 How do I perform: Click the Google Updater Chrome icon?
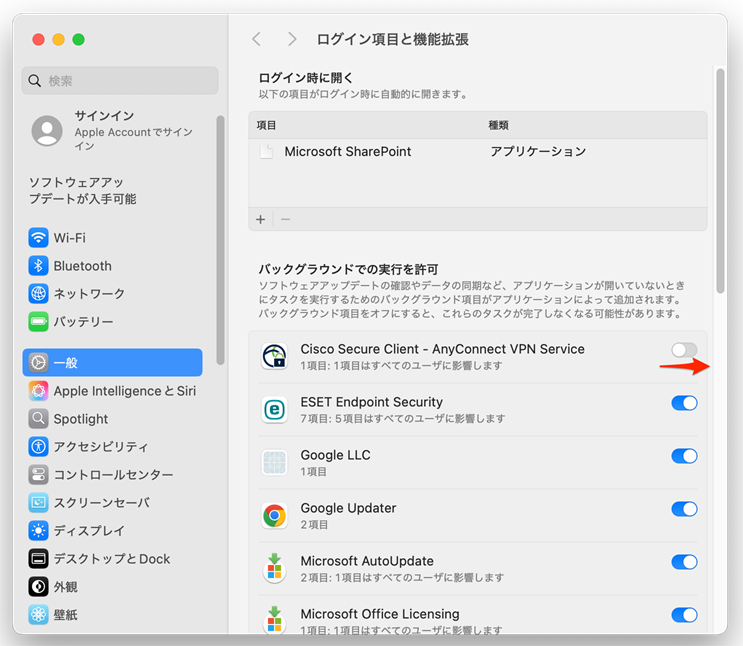click(274, 516)
